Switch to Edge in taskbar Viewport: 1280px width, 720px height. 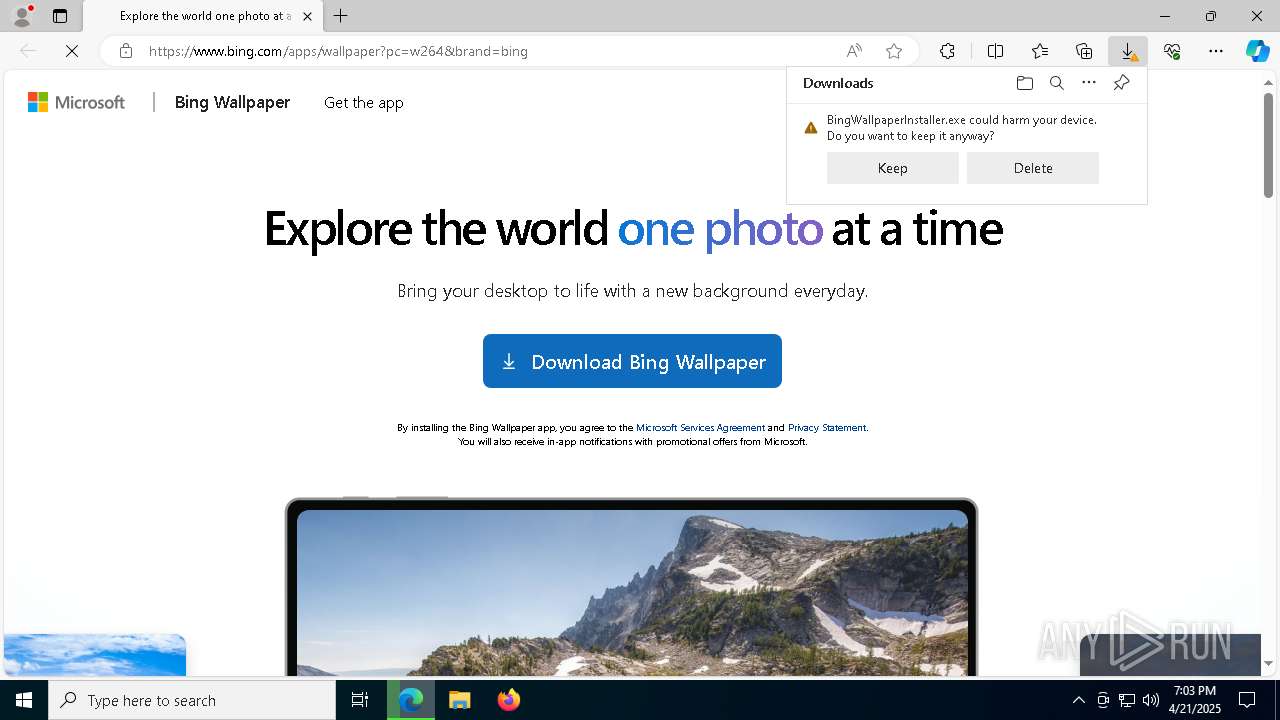(x=411, y=700)
